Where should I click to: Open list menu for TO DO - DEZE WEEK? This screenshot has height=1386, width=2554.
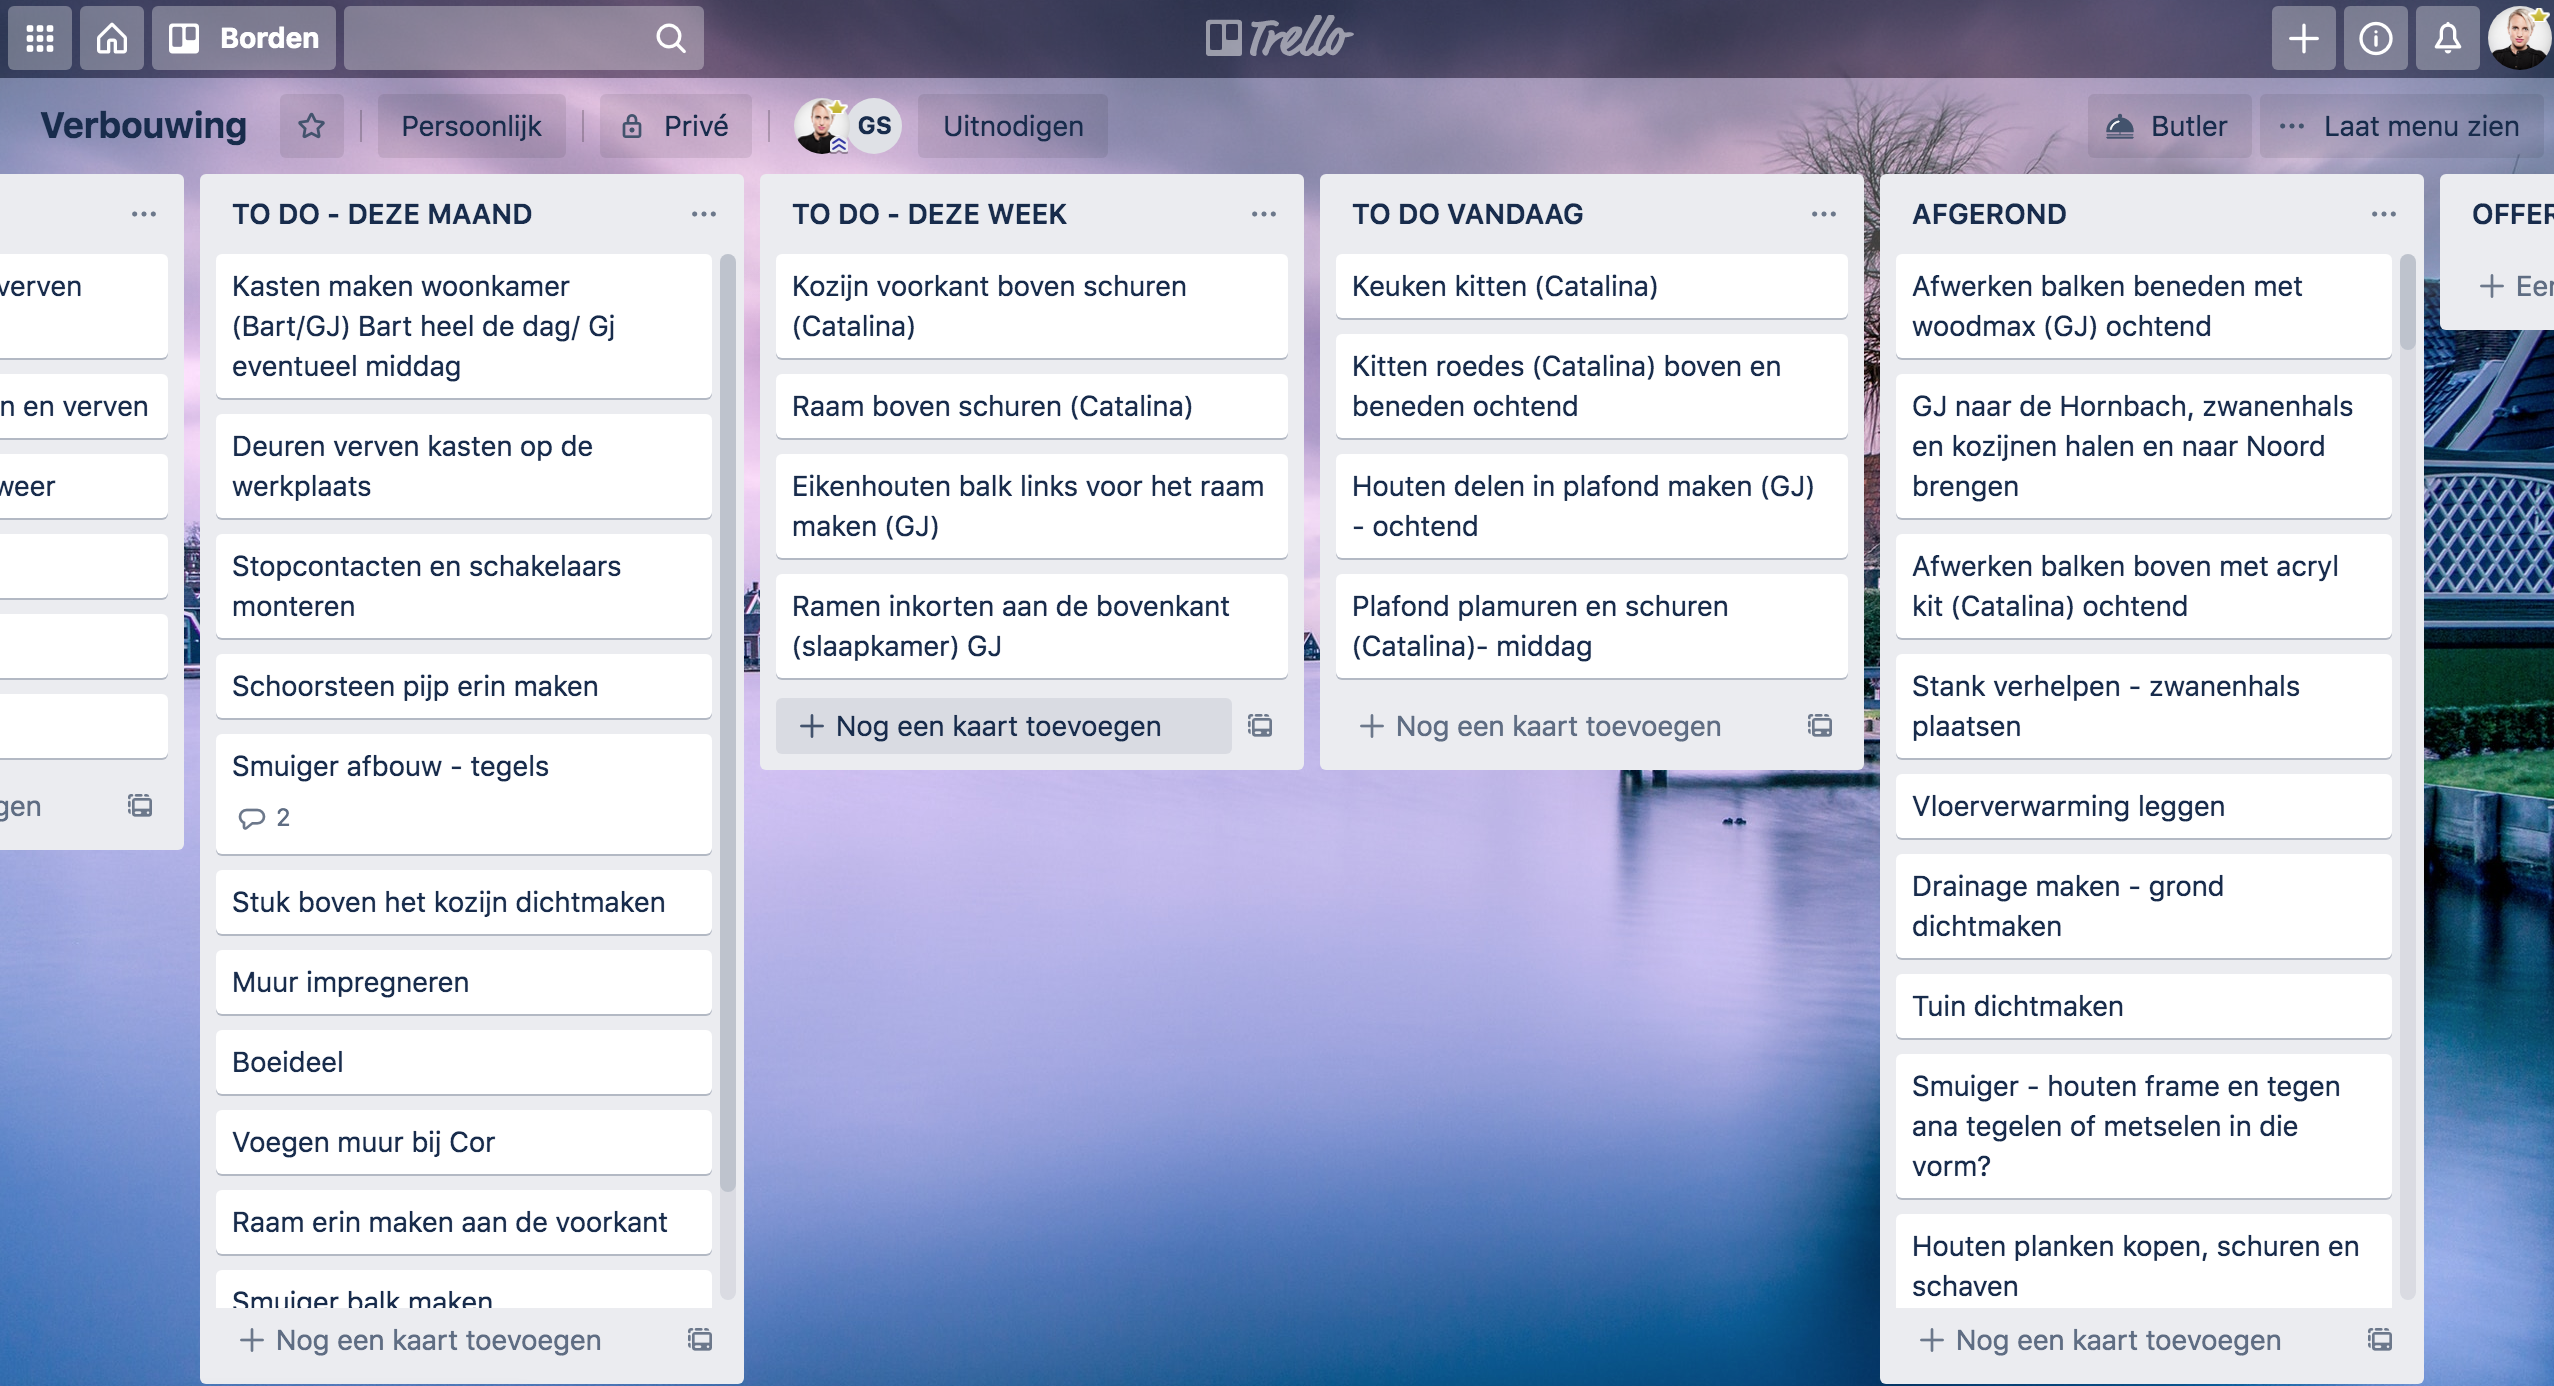tap(1264, 214)
